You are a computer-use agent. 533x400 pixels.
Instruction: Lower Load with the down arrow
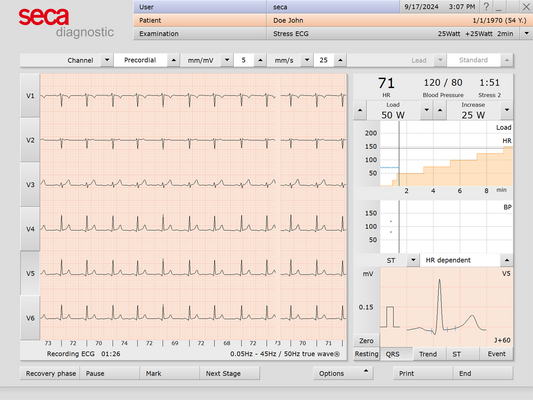tap(427, 110)
